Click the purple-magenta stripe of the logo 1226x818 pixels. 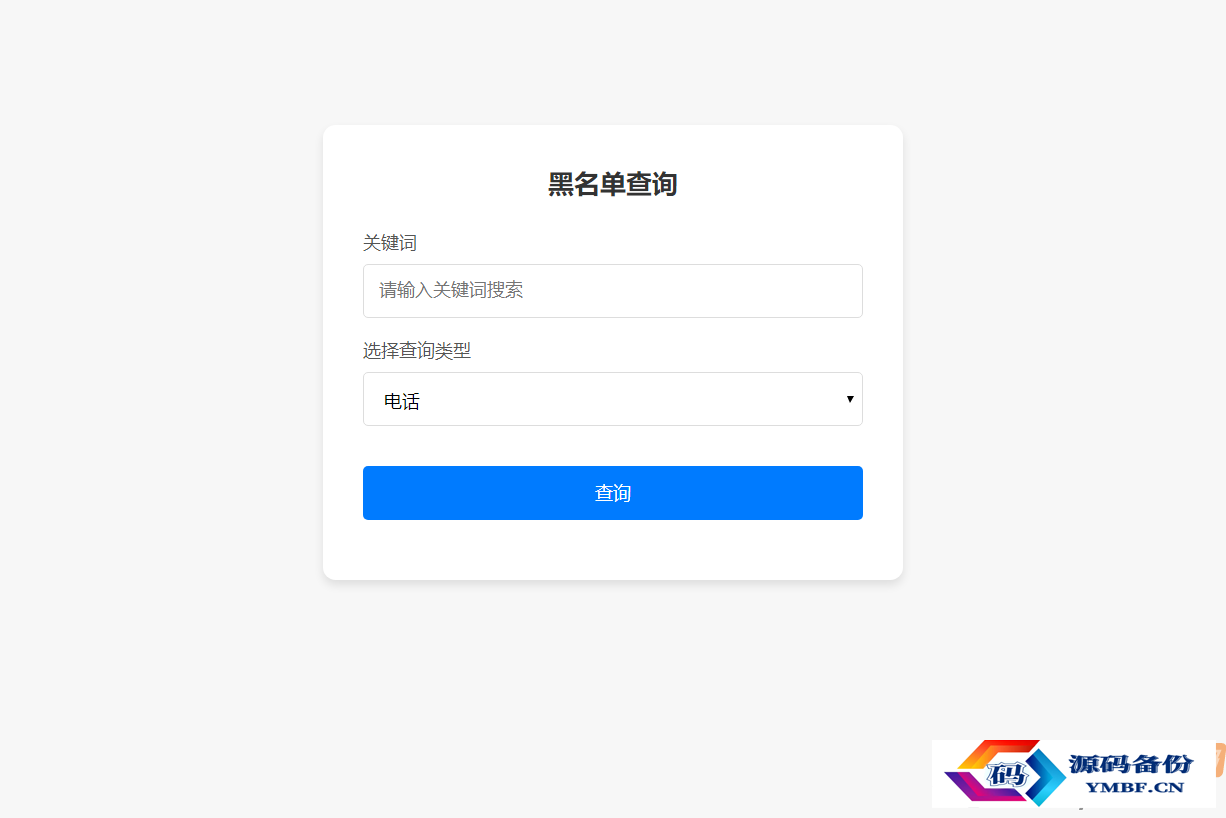982,787
